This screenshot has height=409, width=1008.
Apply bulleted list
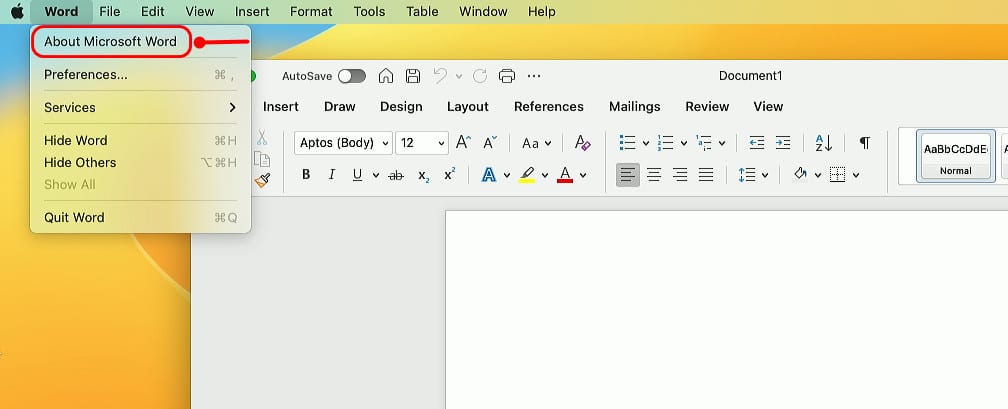627,143
